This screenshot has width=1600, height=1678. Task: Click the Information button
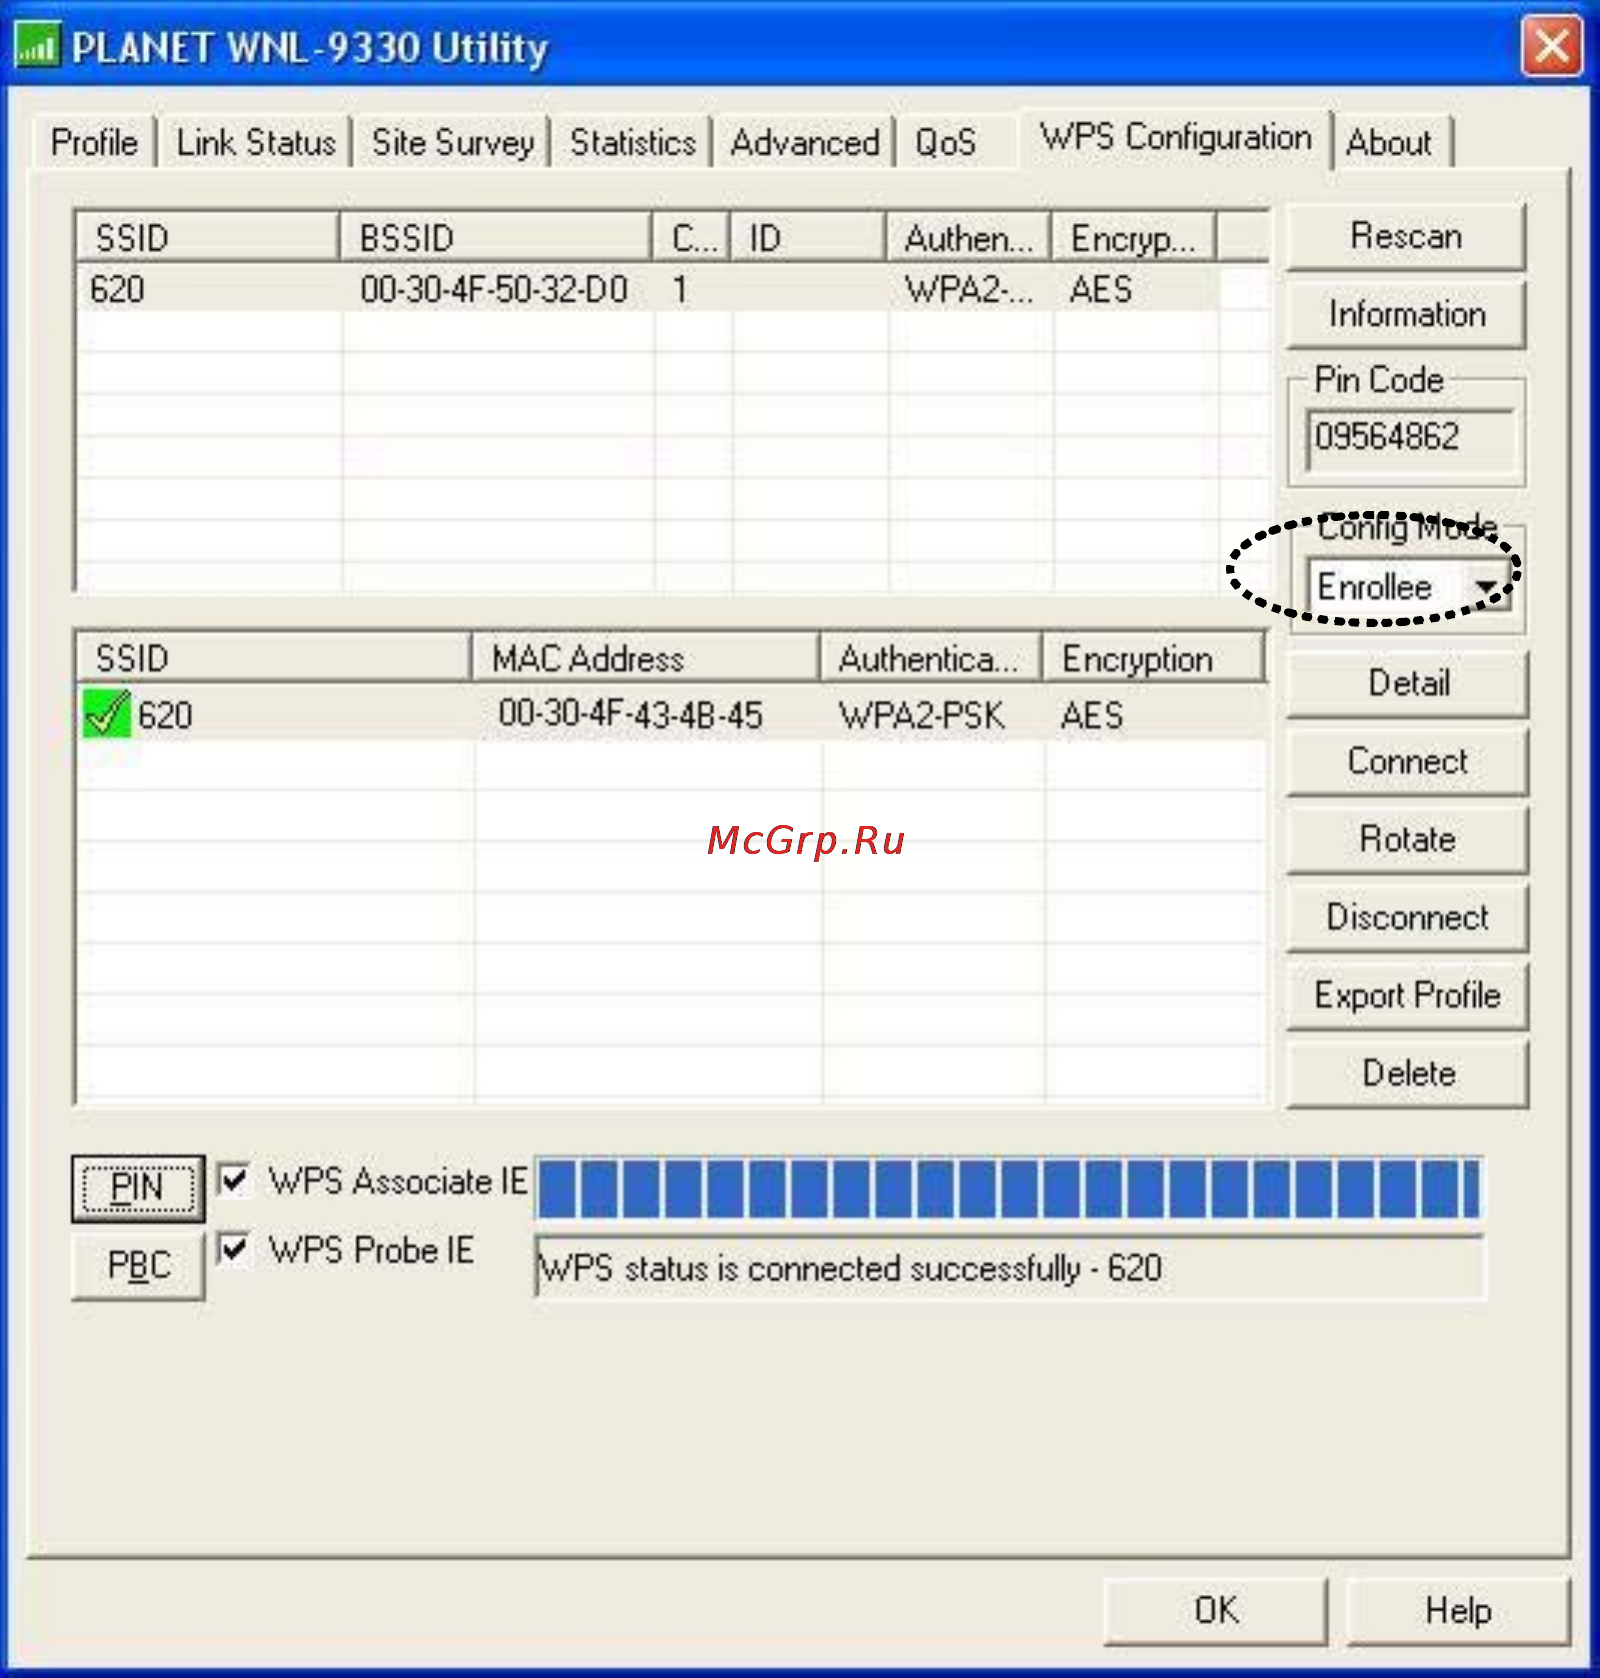coord(1406,314)
